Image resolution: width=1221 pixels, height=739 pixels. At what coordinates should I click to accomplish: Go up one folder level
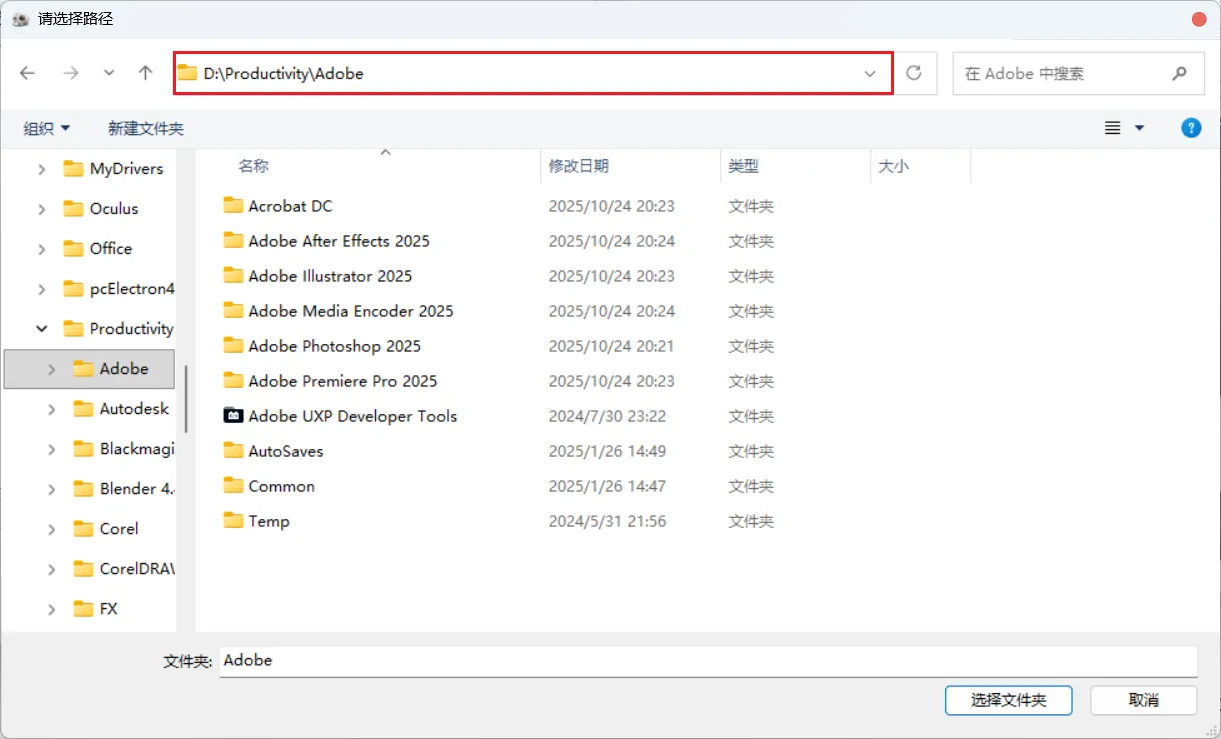pyautogui.click(x=145, y=73)
